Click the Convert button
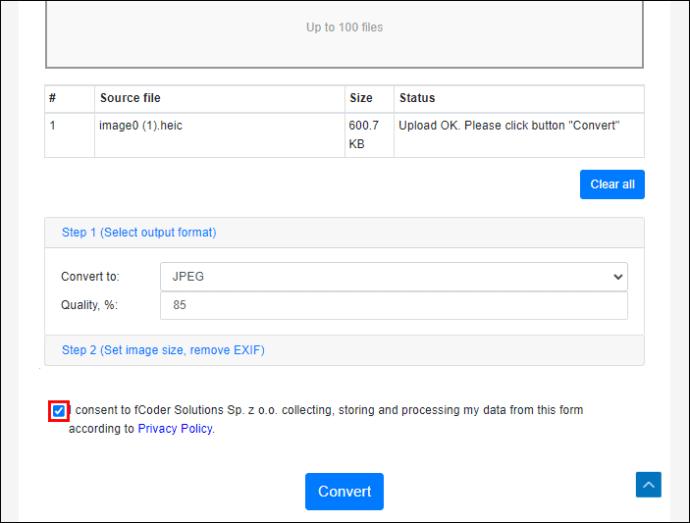Image resolution: width=690 pixels, height=523 pixels. (x=344, y=491)
